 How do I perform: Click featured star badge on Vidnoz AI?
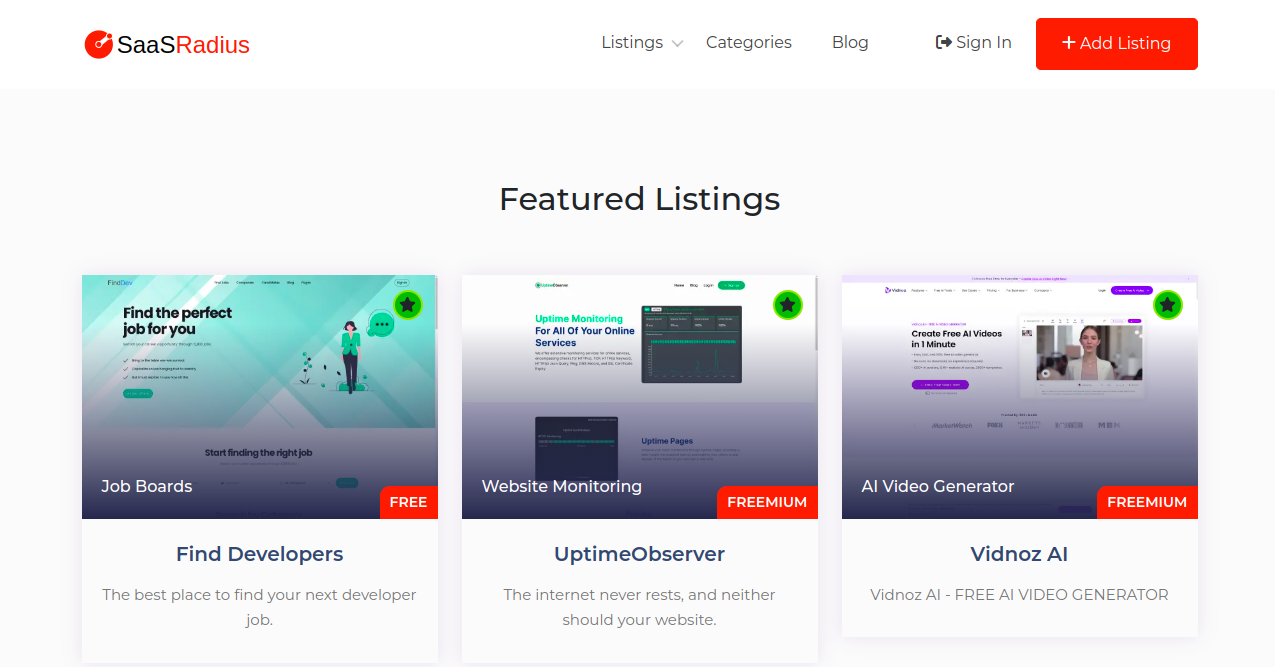pyautogui.click(x=1168, y=305)
